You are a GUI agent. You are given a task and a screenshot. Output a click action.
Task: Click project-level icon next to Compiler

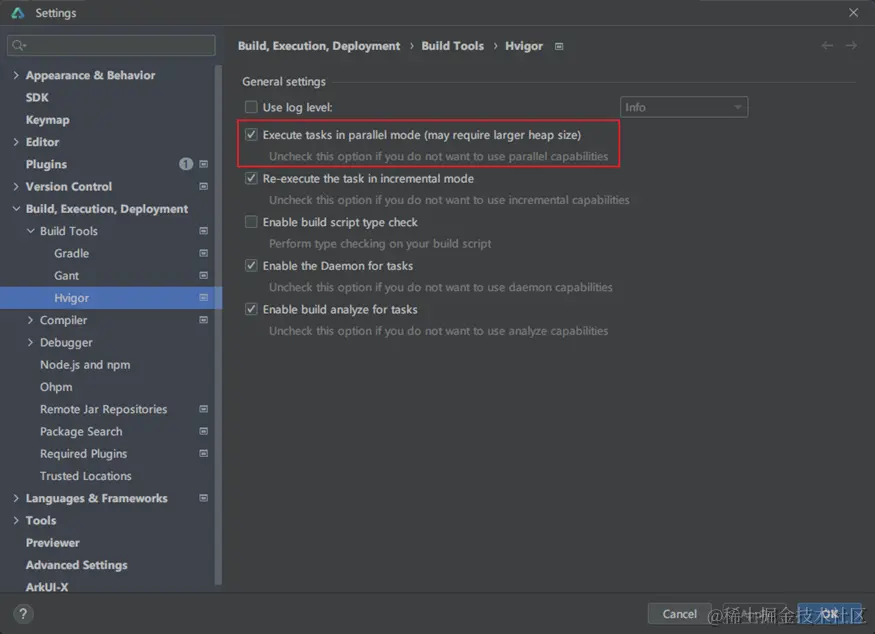(x=204, y=320)
